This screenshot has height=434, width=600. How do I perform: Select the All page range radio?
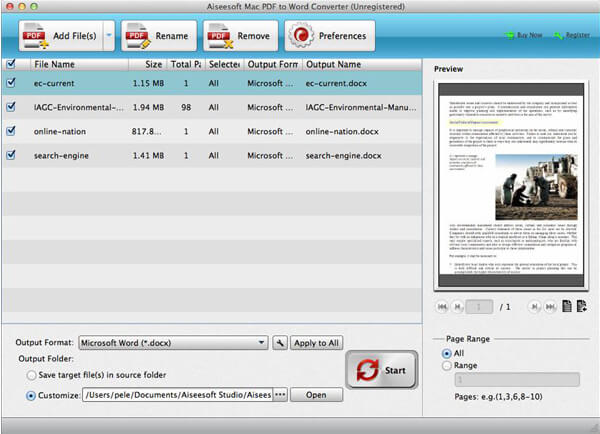click(446, 353)
